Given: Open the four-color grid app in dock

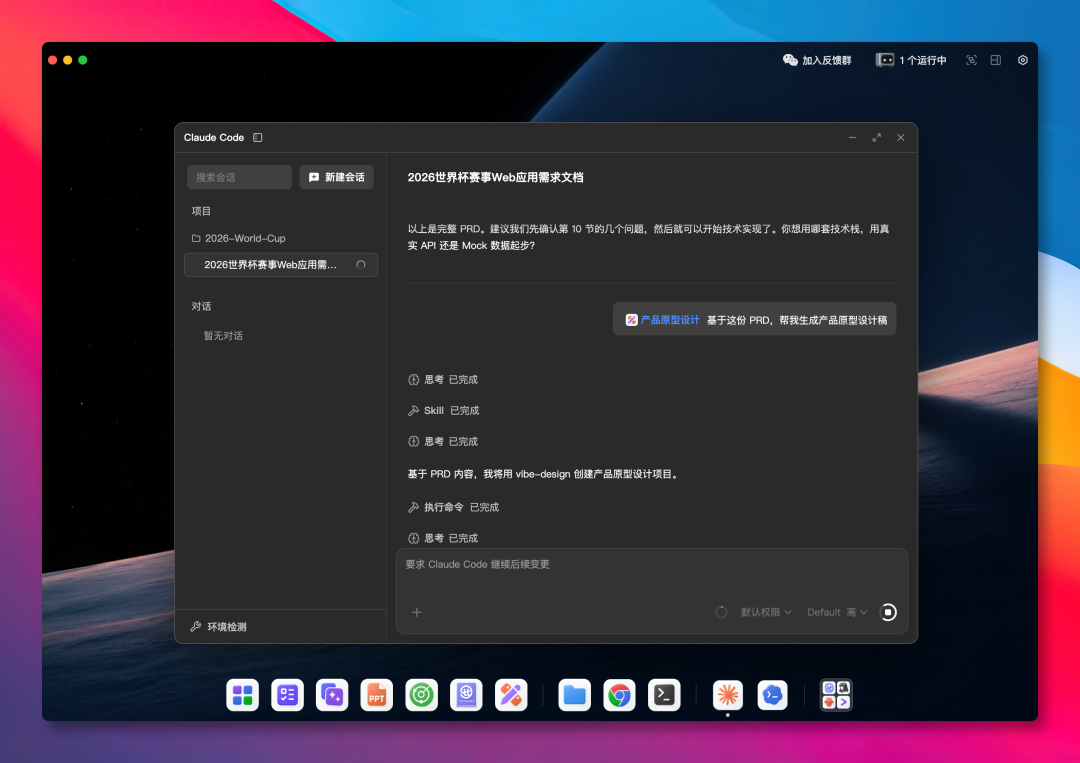Looking at the screenshot, I should tap(242, 696).
